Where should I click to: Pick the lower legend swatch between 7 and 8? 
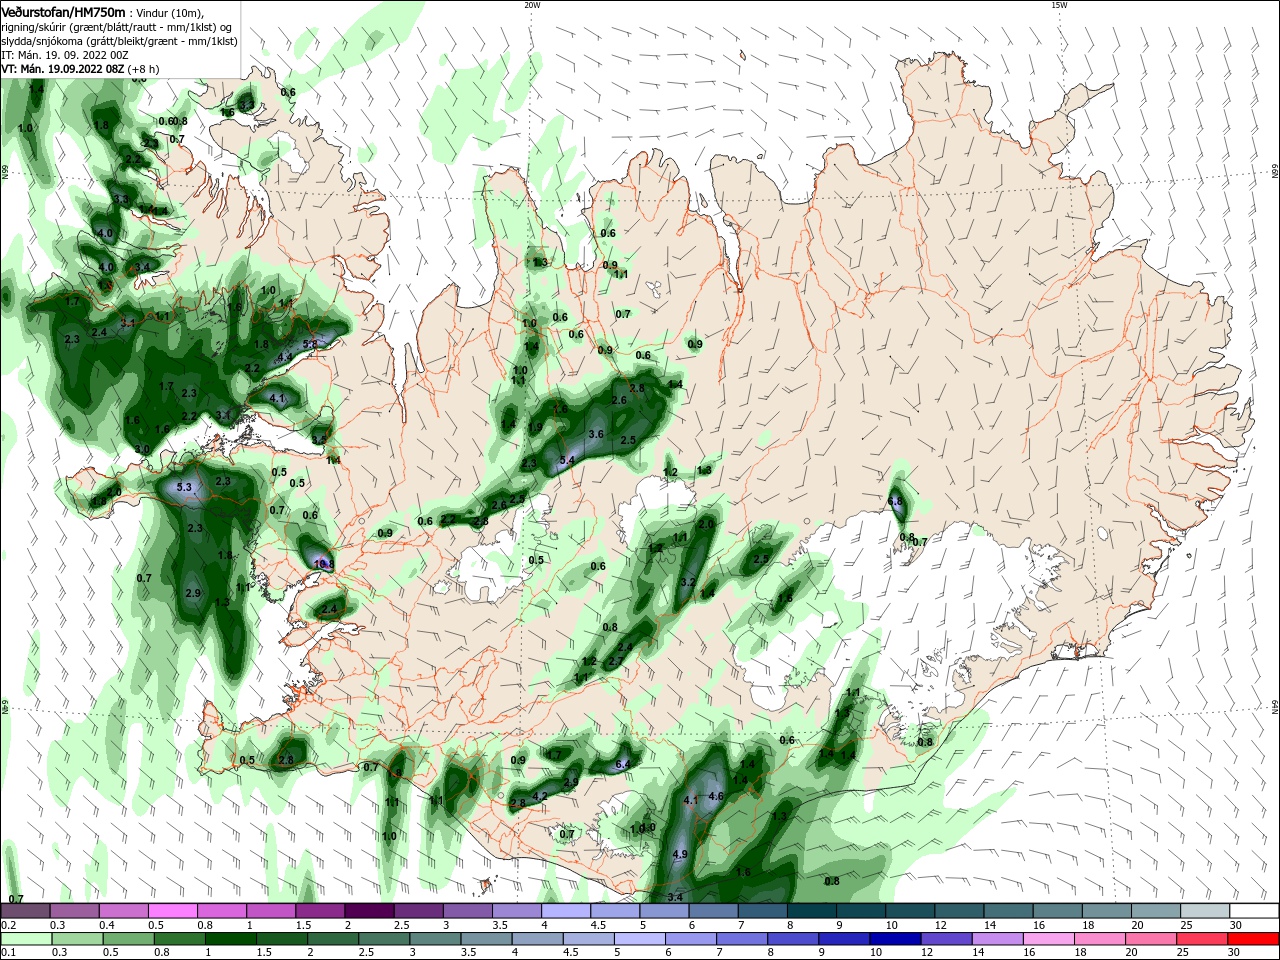coord(743,939)
